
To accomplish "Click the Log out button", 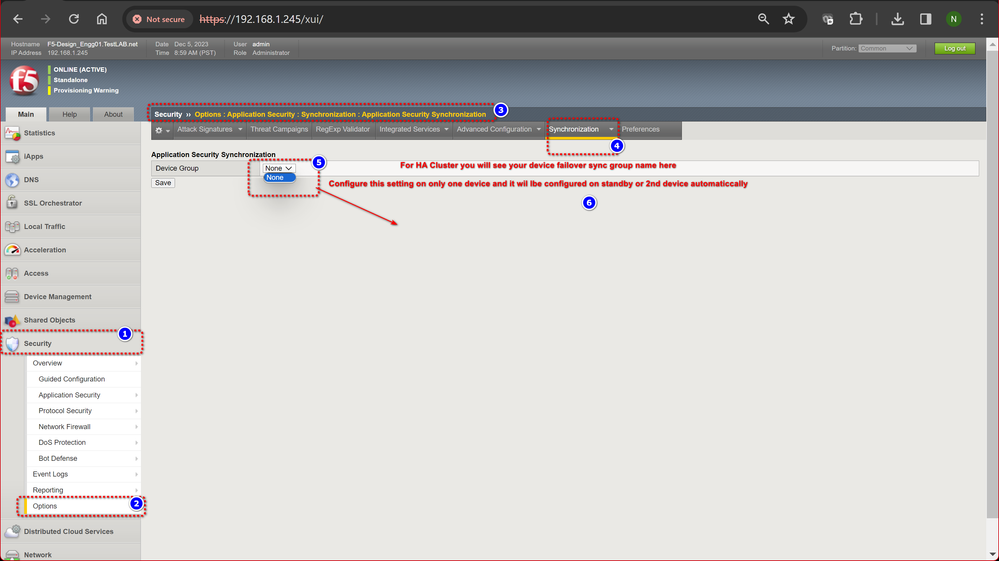I will tap(954, 48).
